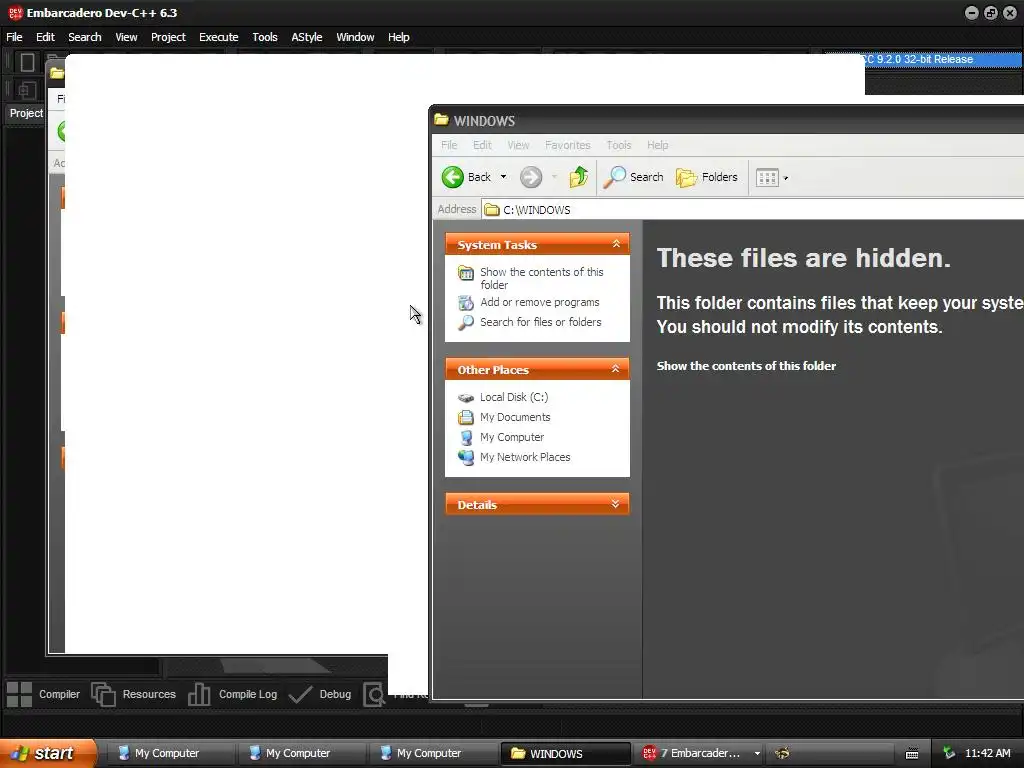Open the Search menu in Dev-C++

[85, 37]
